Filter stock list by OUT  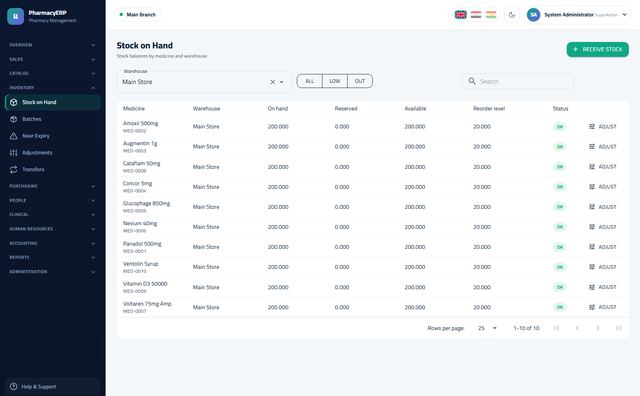(x=360, y=81)
